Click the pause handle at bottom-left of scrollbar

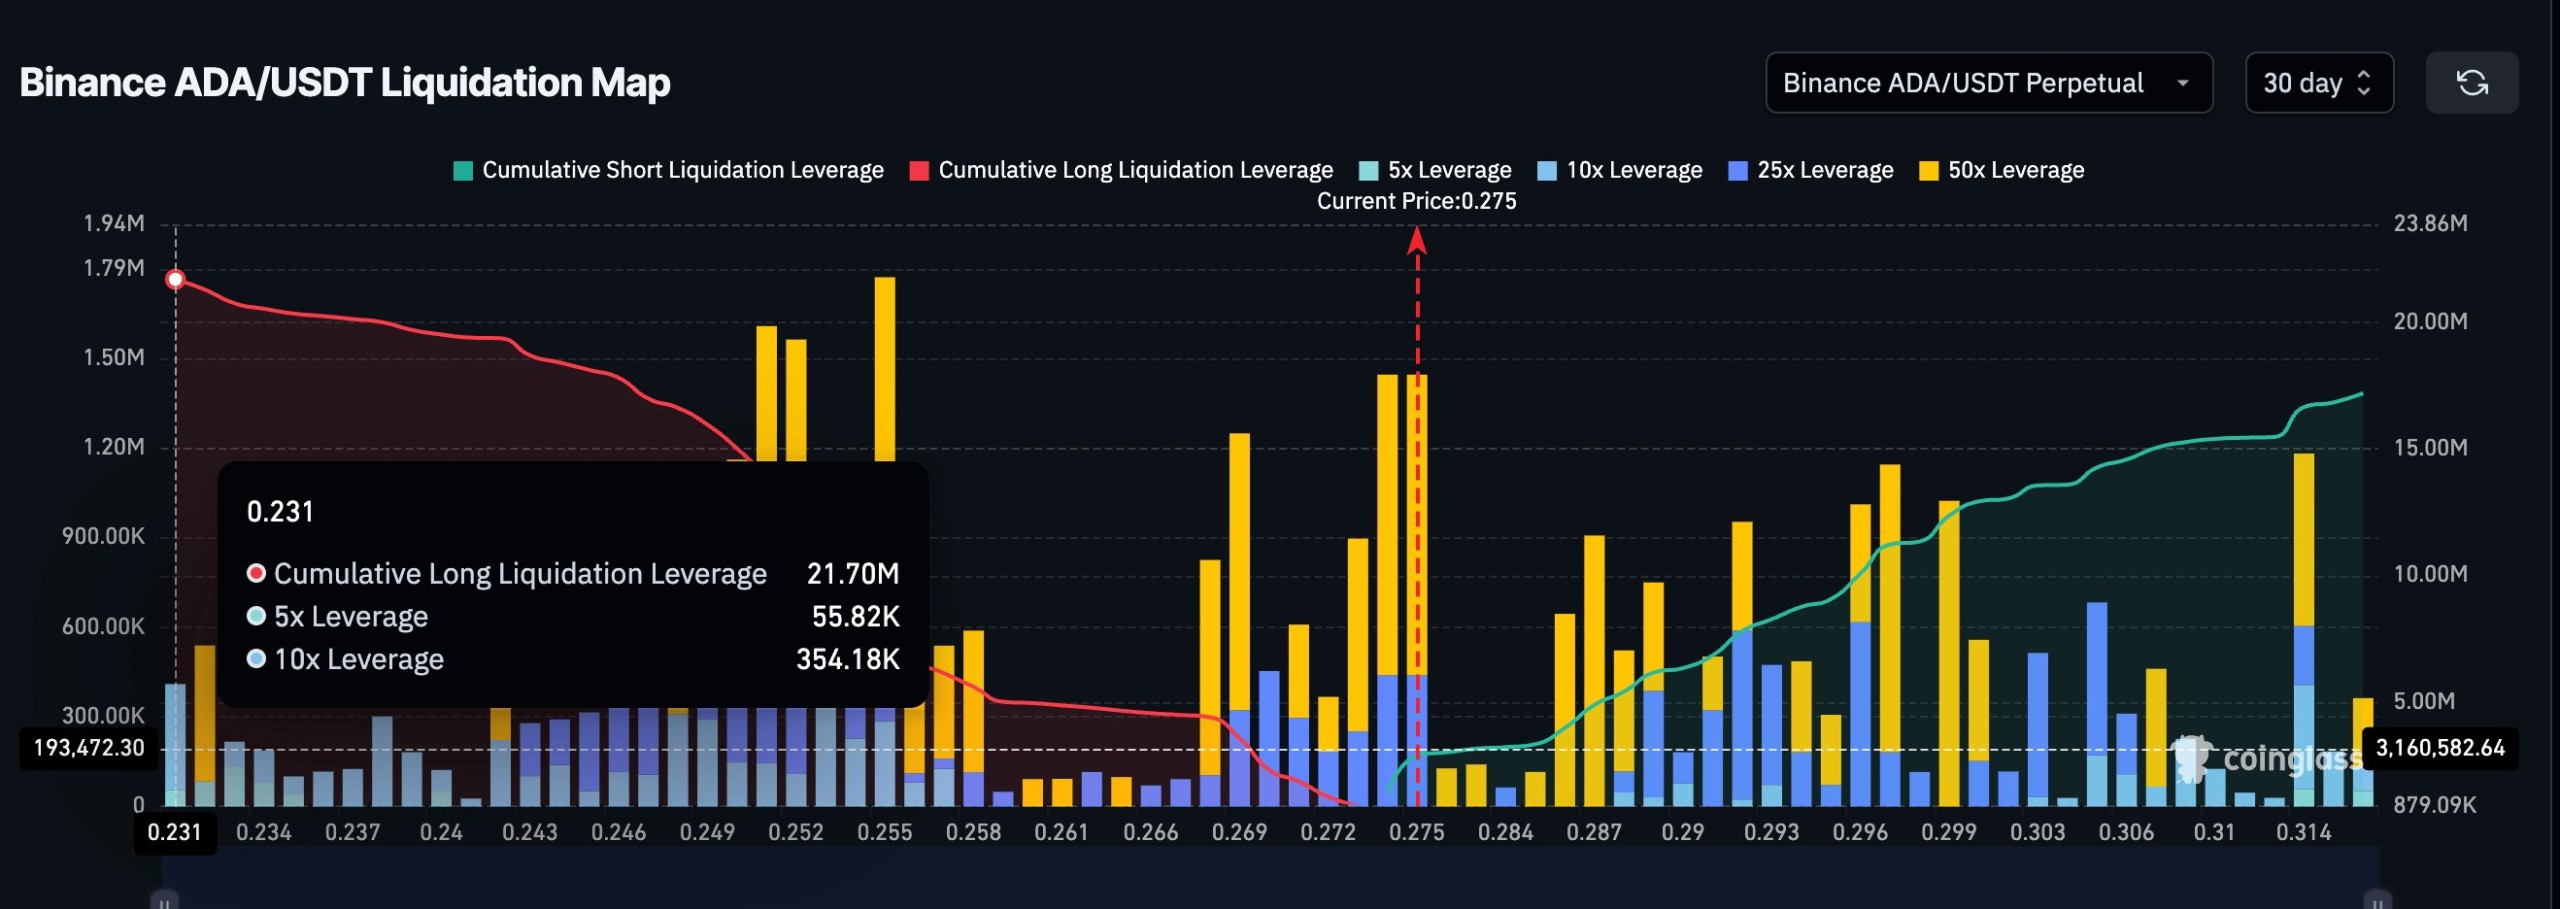pyautogui.click(x=163, y=900)
